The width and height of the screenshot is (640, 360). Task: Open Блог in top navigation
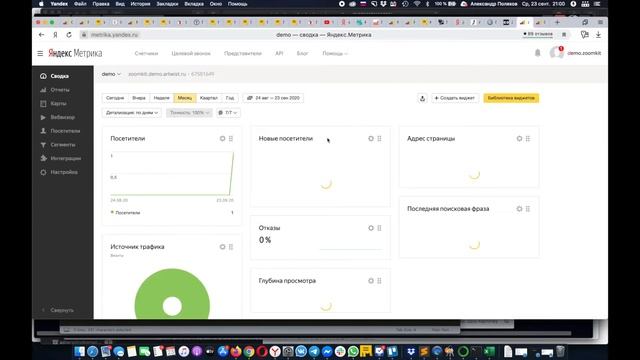pyautogui.click(x=302, y=53)
